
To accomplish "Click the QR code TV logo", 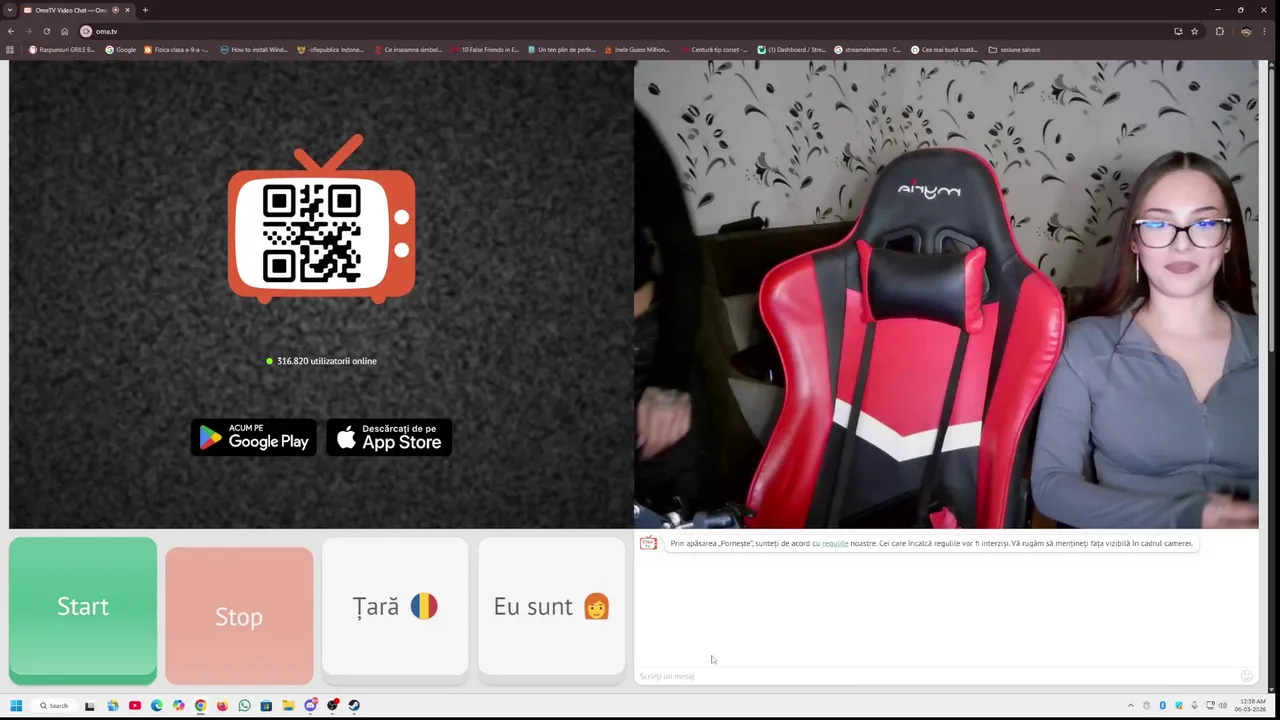I will 321,220.
